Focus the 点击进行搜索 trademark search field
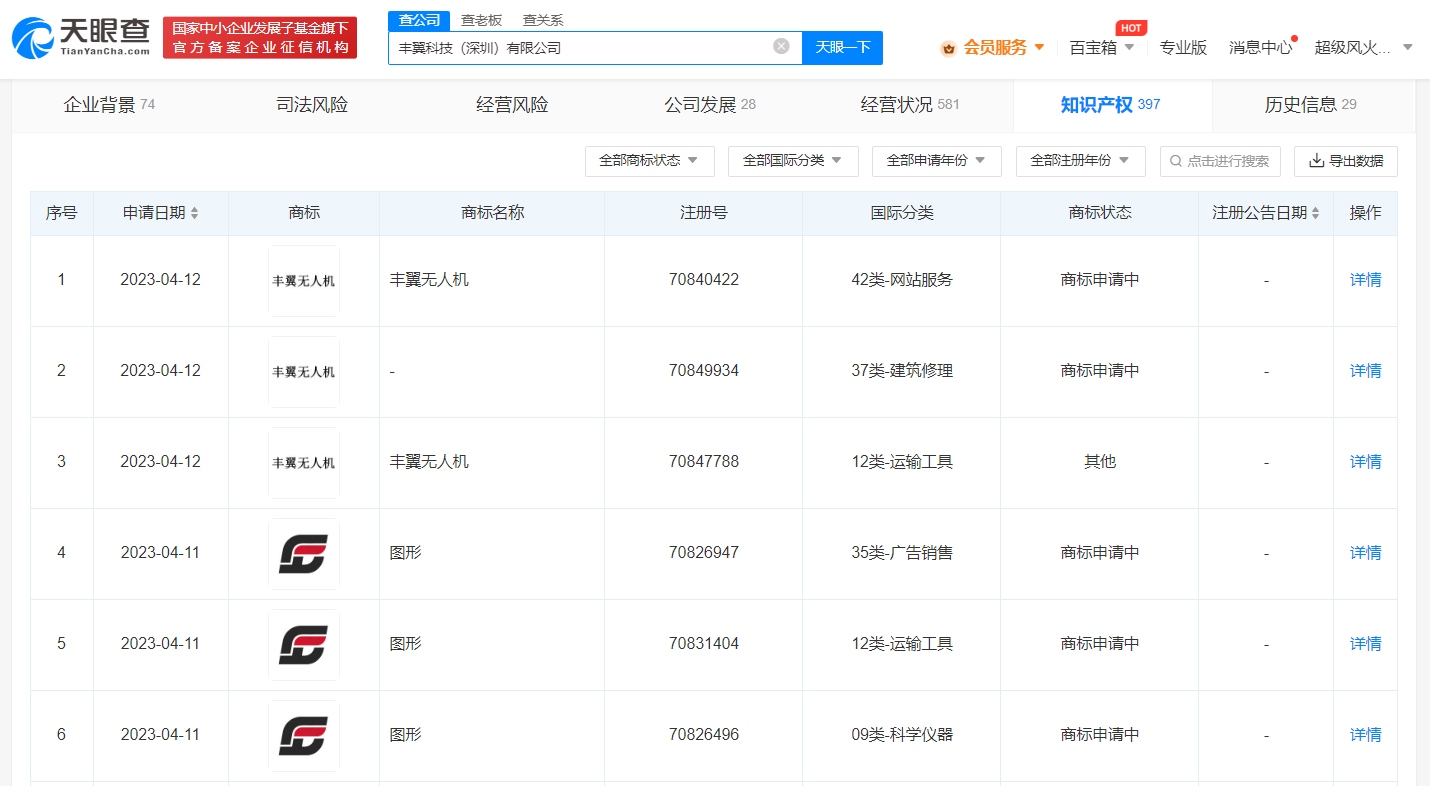Screen dimensions: 1430x786 coord(1220,161)
